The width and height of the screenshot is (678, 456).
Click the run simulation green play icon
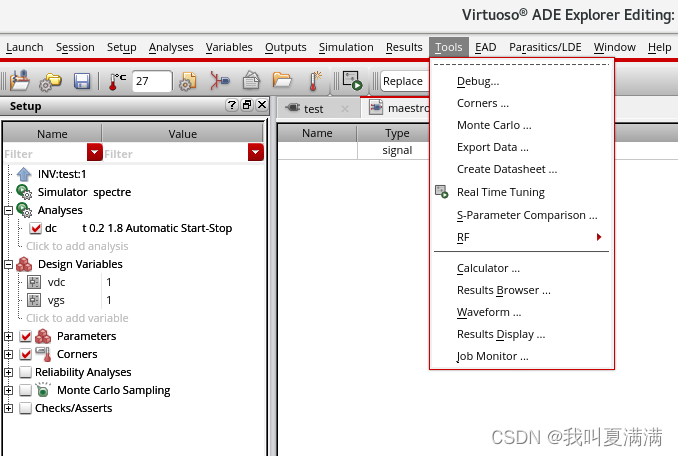352,81
